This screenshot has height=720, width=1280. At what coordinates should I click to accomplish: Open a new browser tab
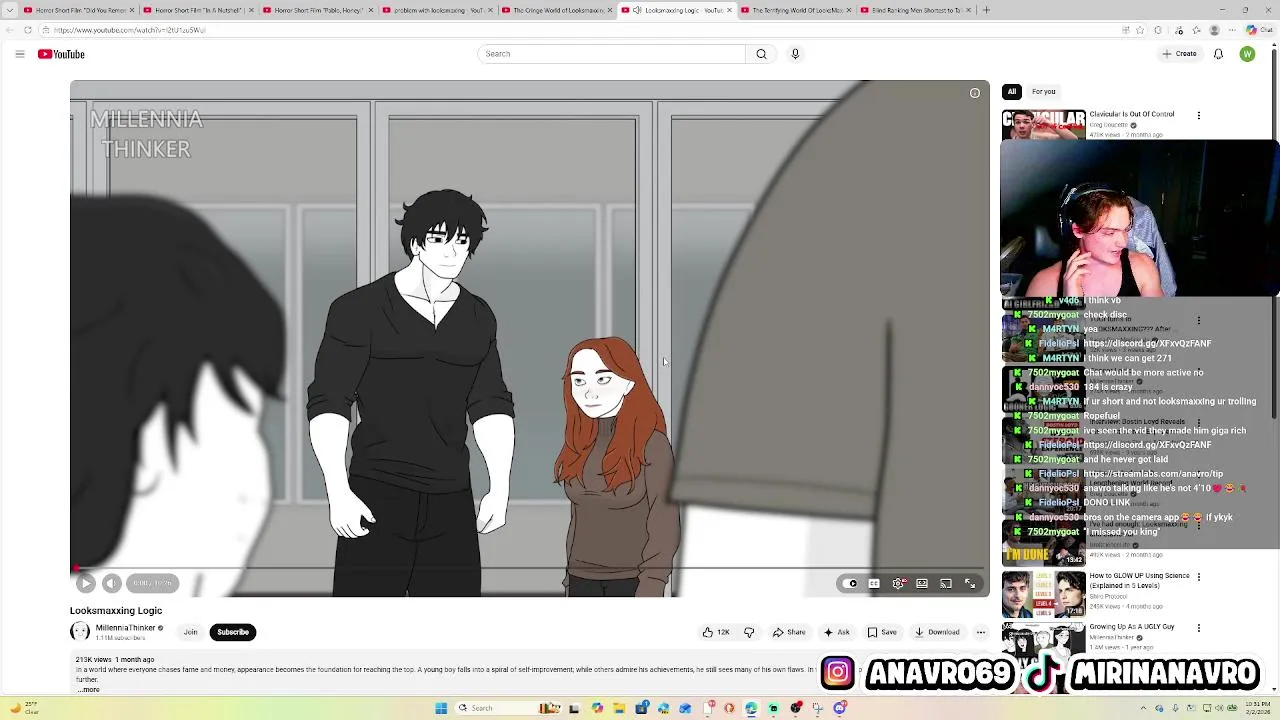point(986,10)
